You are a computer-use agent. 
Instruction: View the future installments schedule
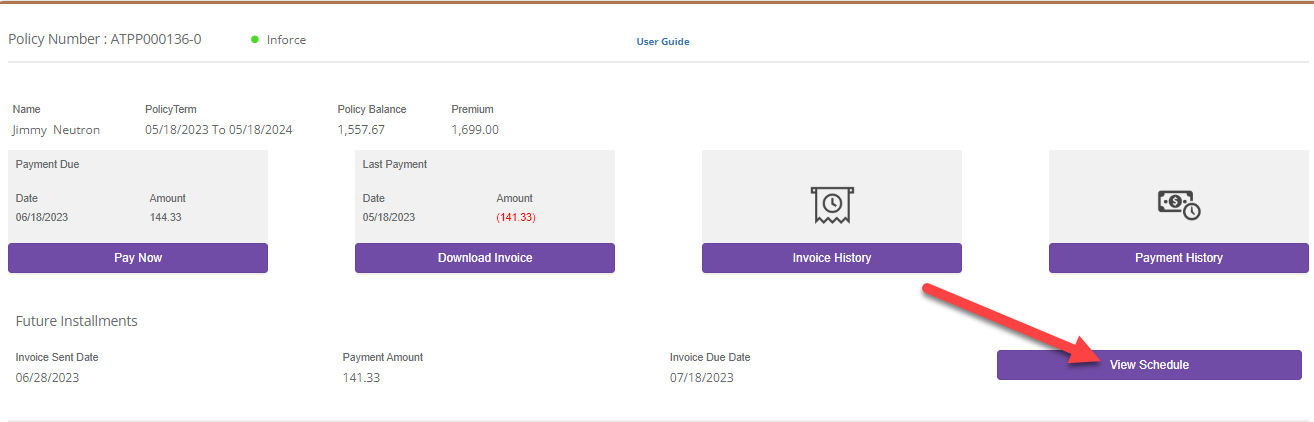click(x=1149, y=365)
